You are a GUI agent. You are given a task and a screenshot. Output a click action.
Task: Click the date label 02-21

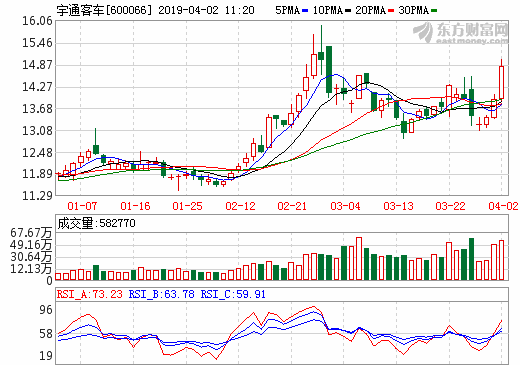pyautogui.click(x=292, y=206)
